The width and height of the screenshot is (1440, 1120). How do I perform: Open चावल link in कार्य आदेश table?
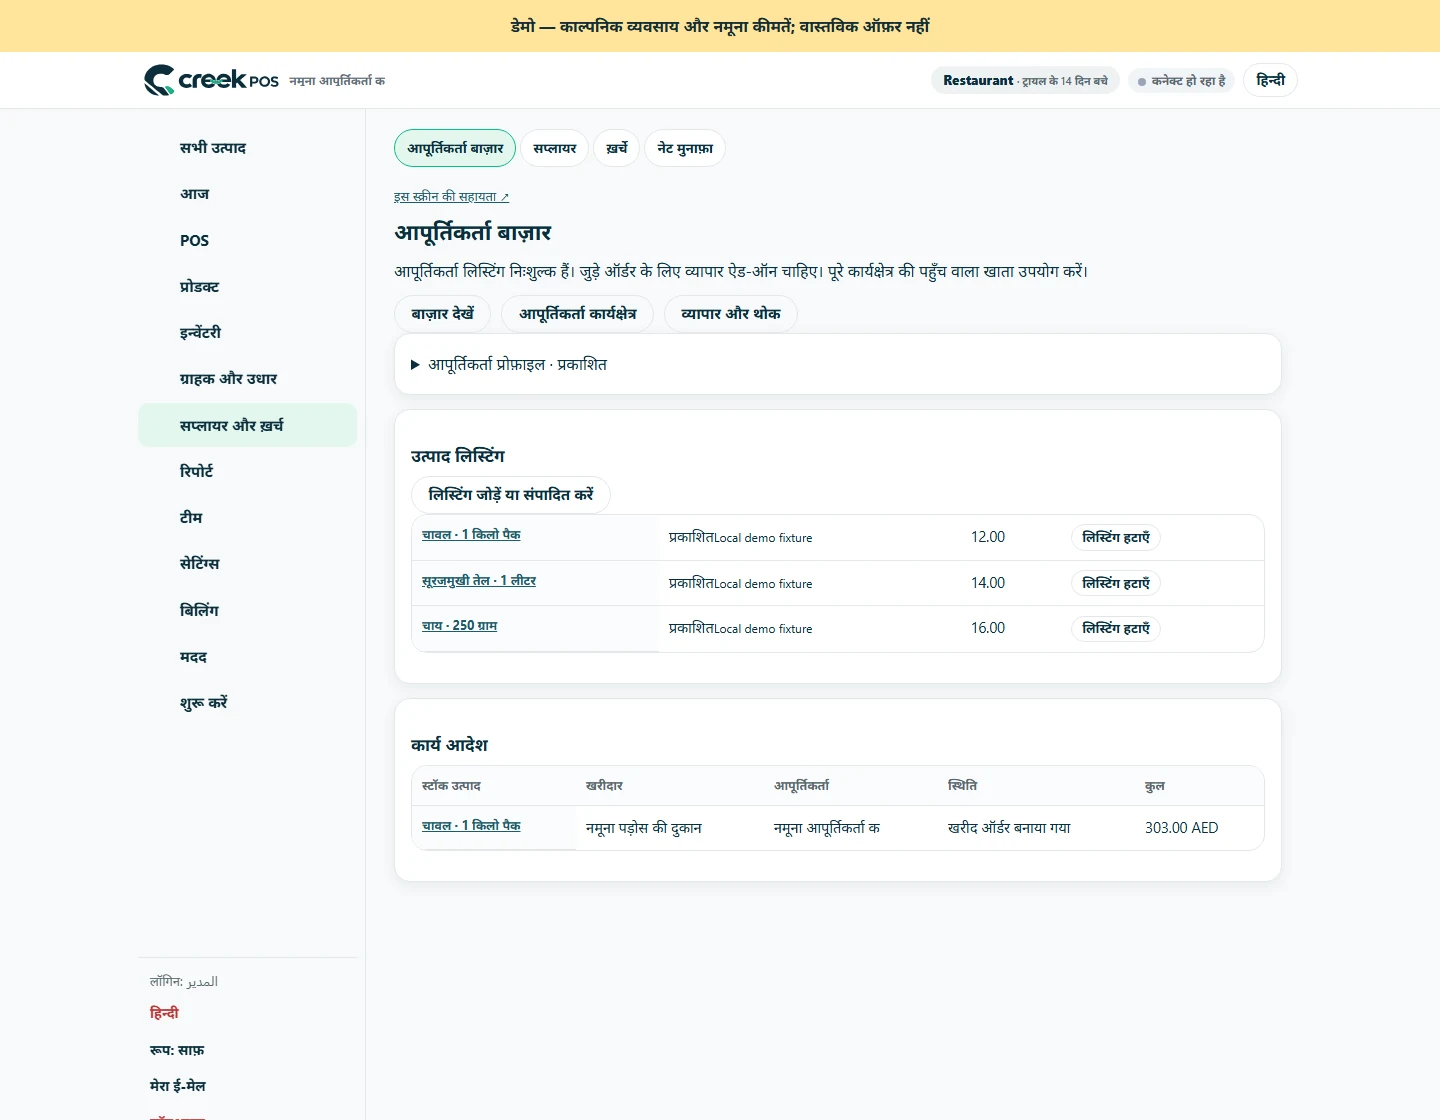pos(471,826)
